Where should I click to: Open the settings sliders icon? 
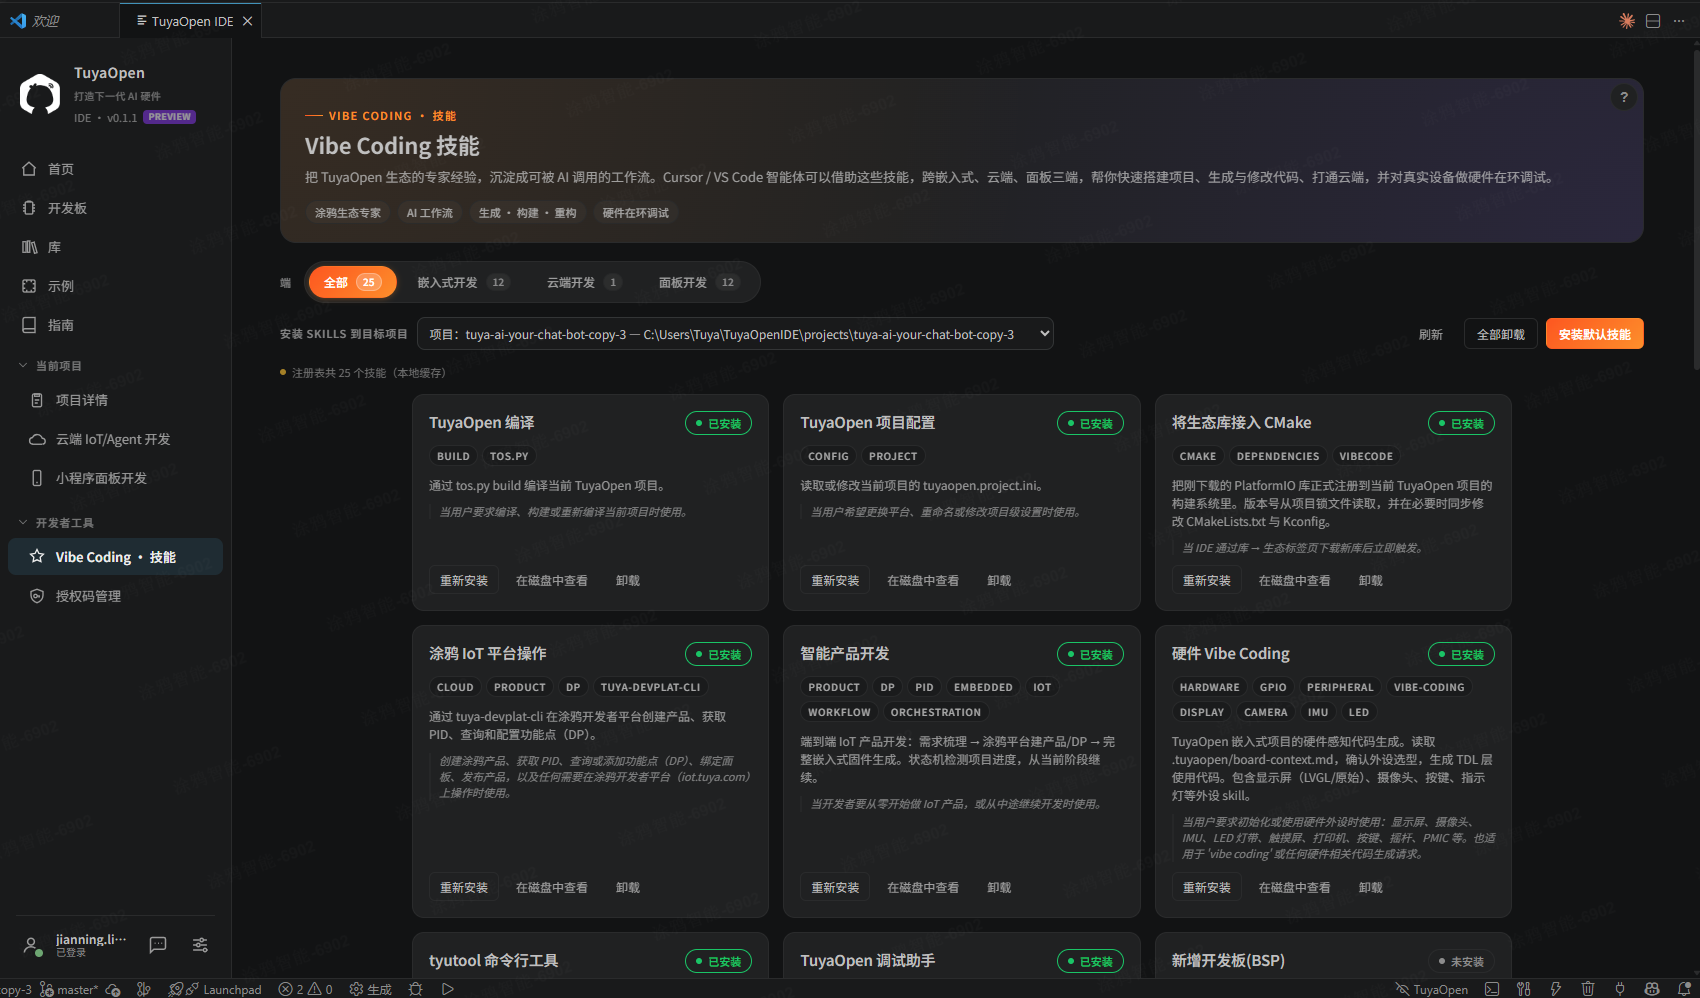pos(200,945)
